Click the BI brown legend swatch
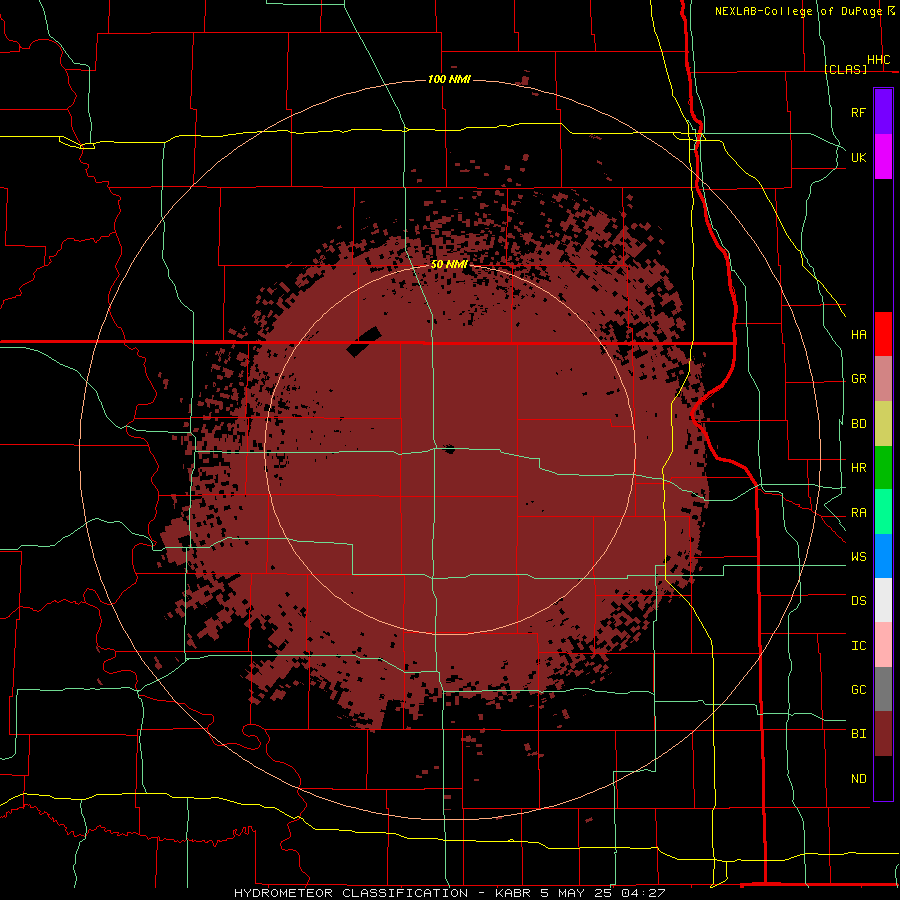 click(883, 734)
